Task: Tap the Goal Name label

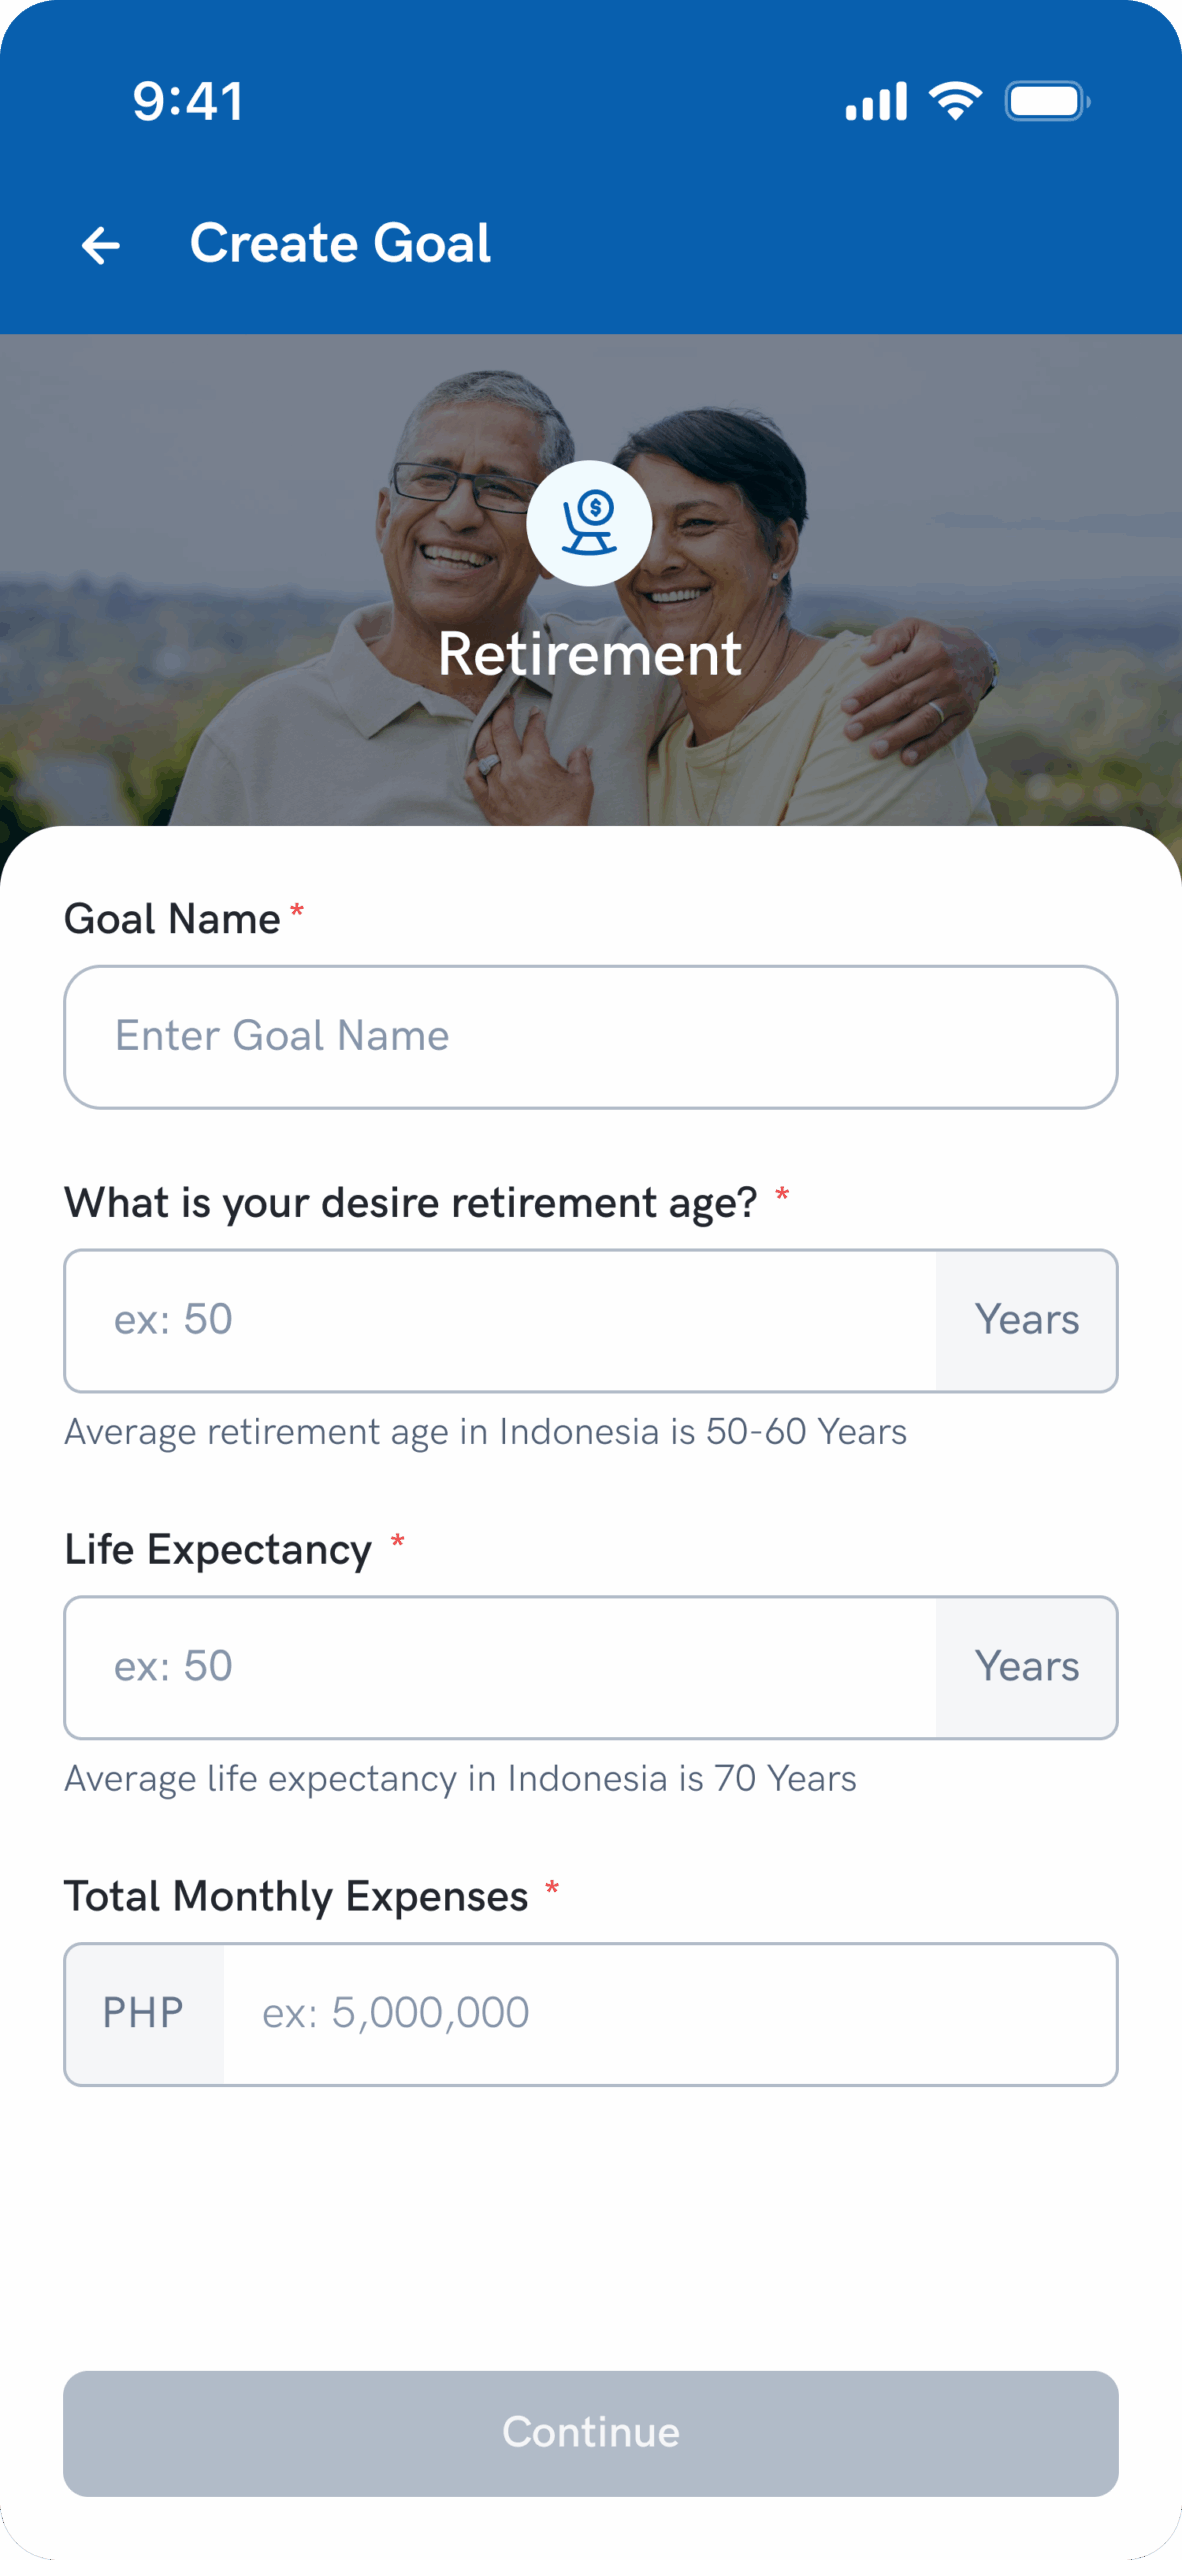Action: click(x=172, y=919)
